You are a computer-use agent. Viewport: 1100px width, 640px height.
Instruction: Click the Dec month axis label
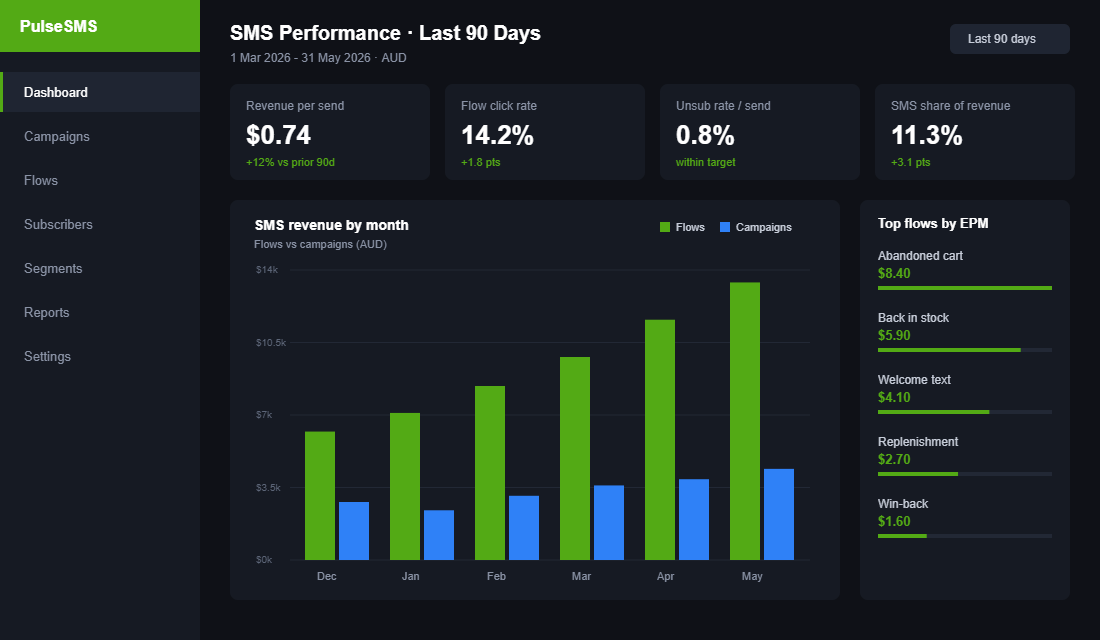pos(327,576)
